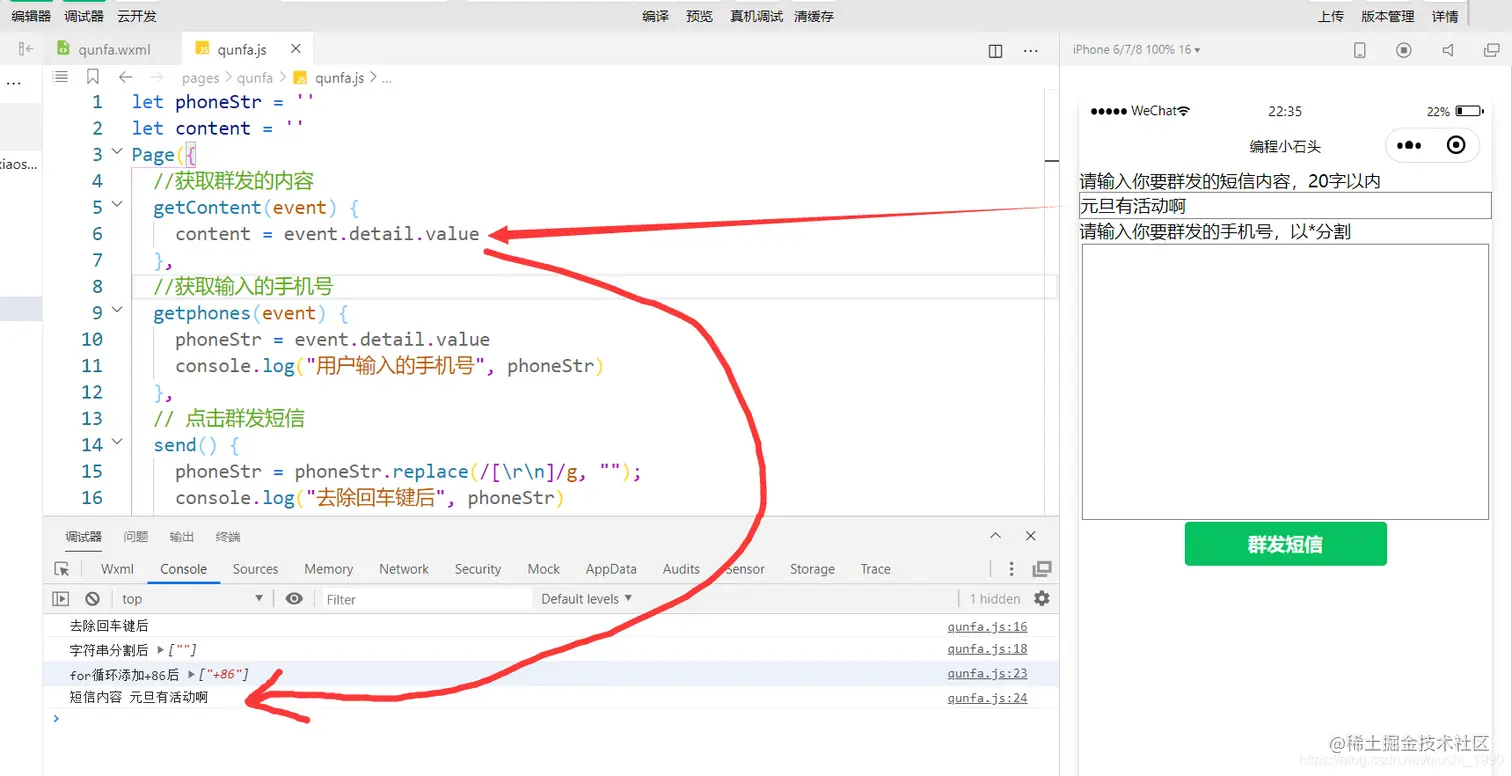Fold getphones function at line 9
Screen dimensions: 1512x776
click(117, 311)
